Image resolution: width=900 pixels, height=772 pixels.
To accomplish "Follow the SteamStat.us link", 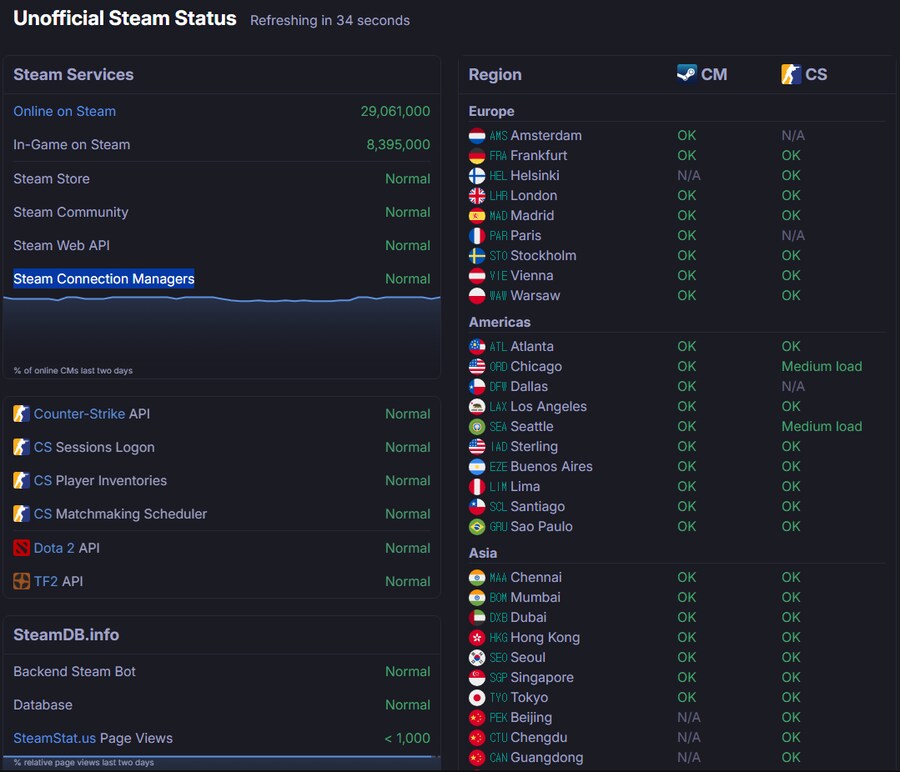I will pyautogui.click(x=54, y=738).
